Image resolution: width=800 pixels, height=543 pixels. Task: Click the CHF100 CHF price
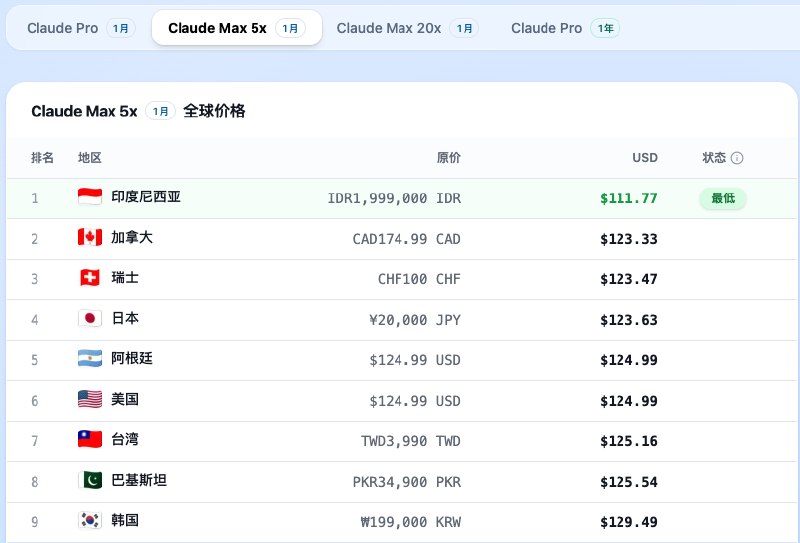419,279
